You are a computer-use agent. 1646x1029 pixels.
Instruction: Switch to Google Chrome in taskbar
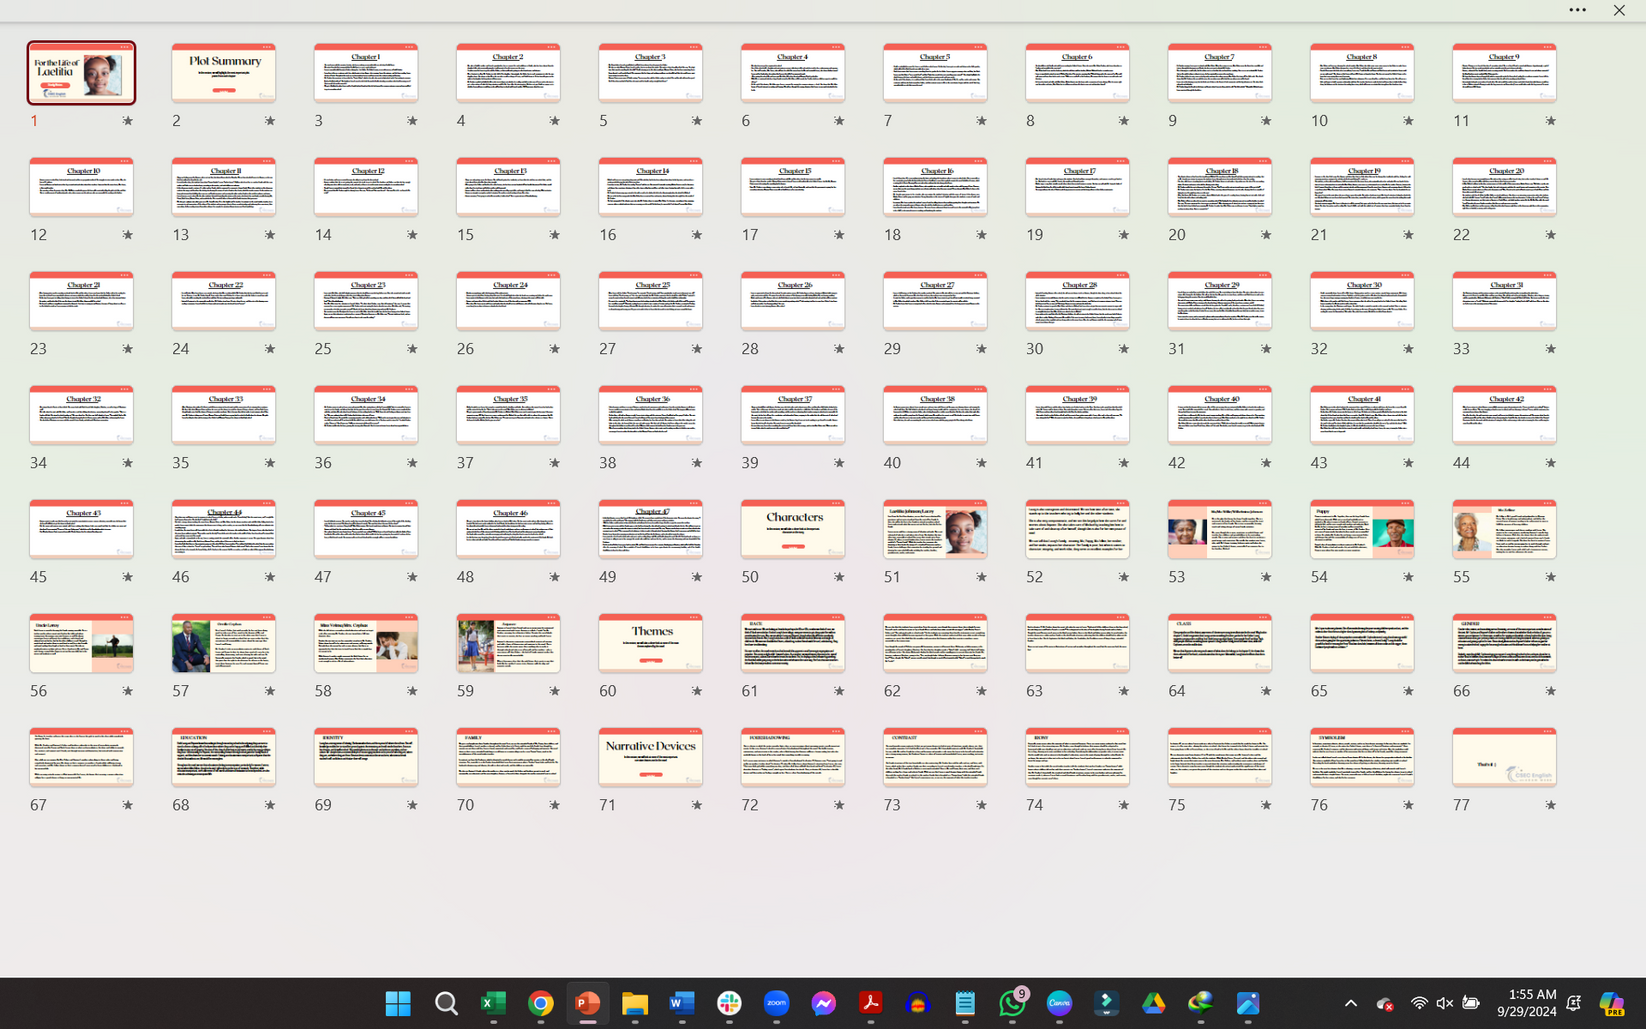[540, 1003]
